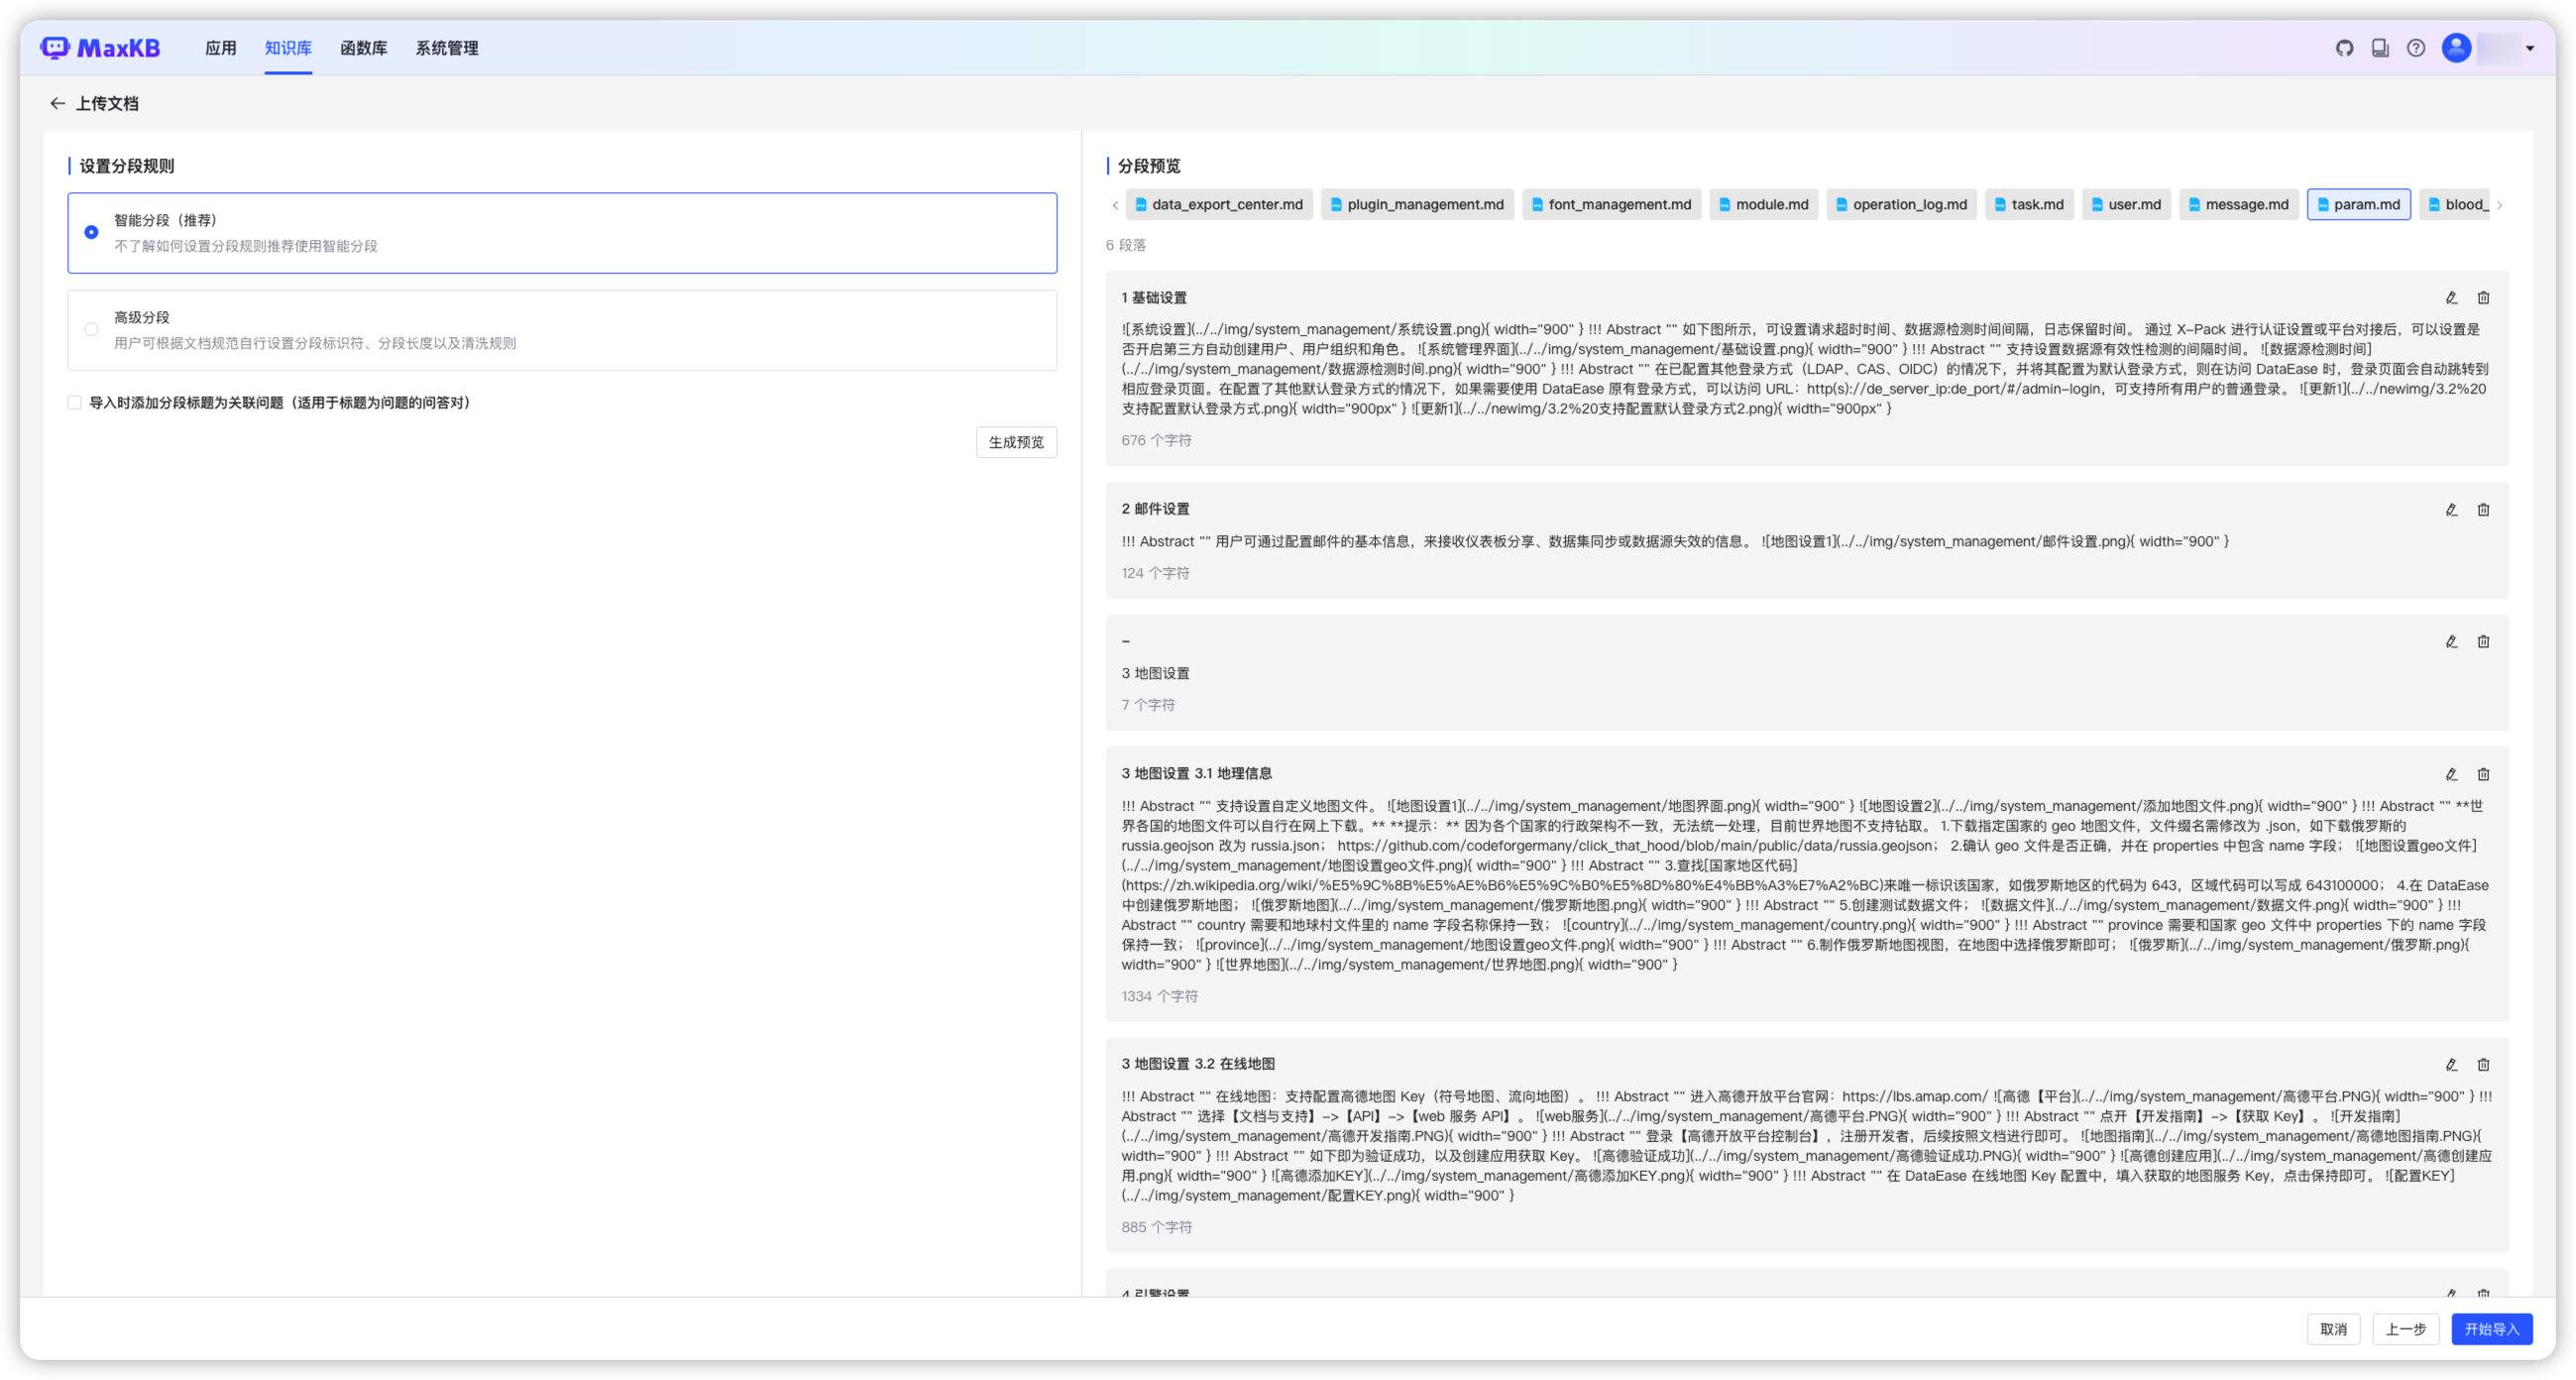Image resolution: width=2576 pixels, height=1380 pixels.
Task: Select 高级分段 radio option
Action: 91,329
